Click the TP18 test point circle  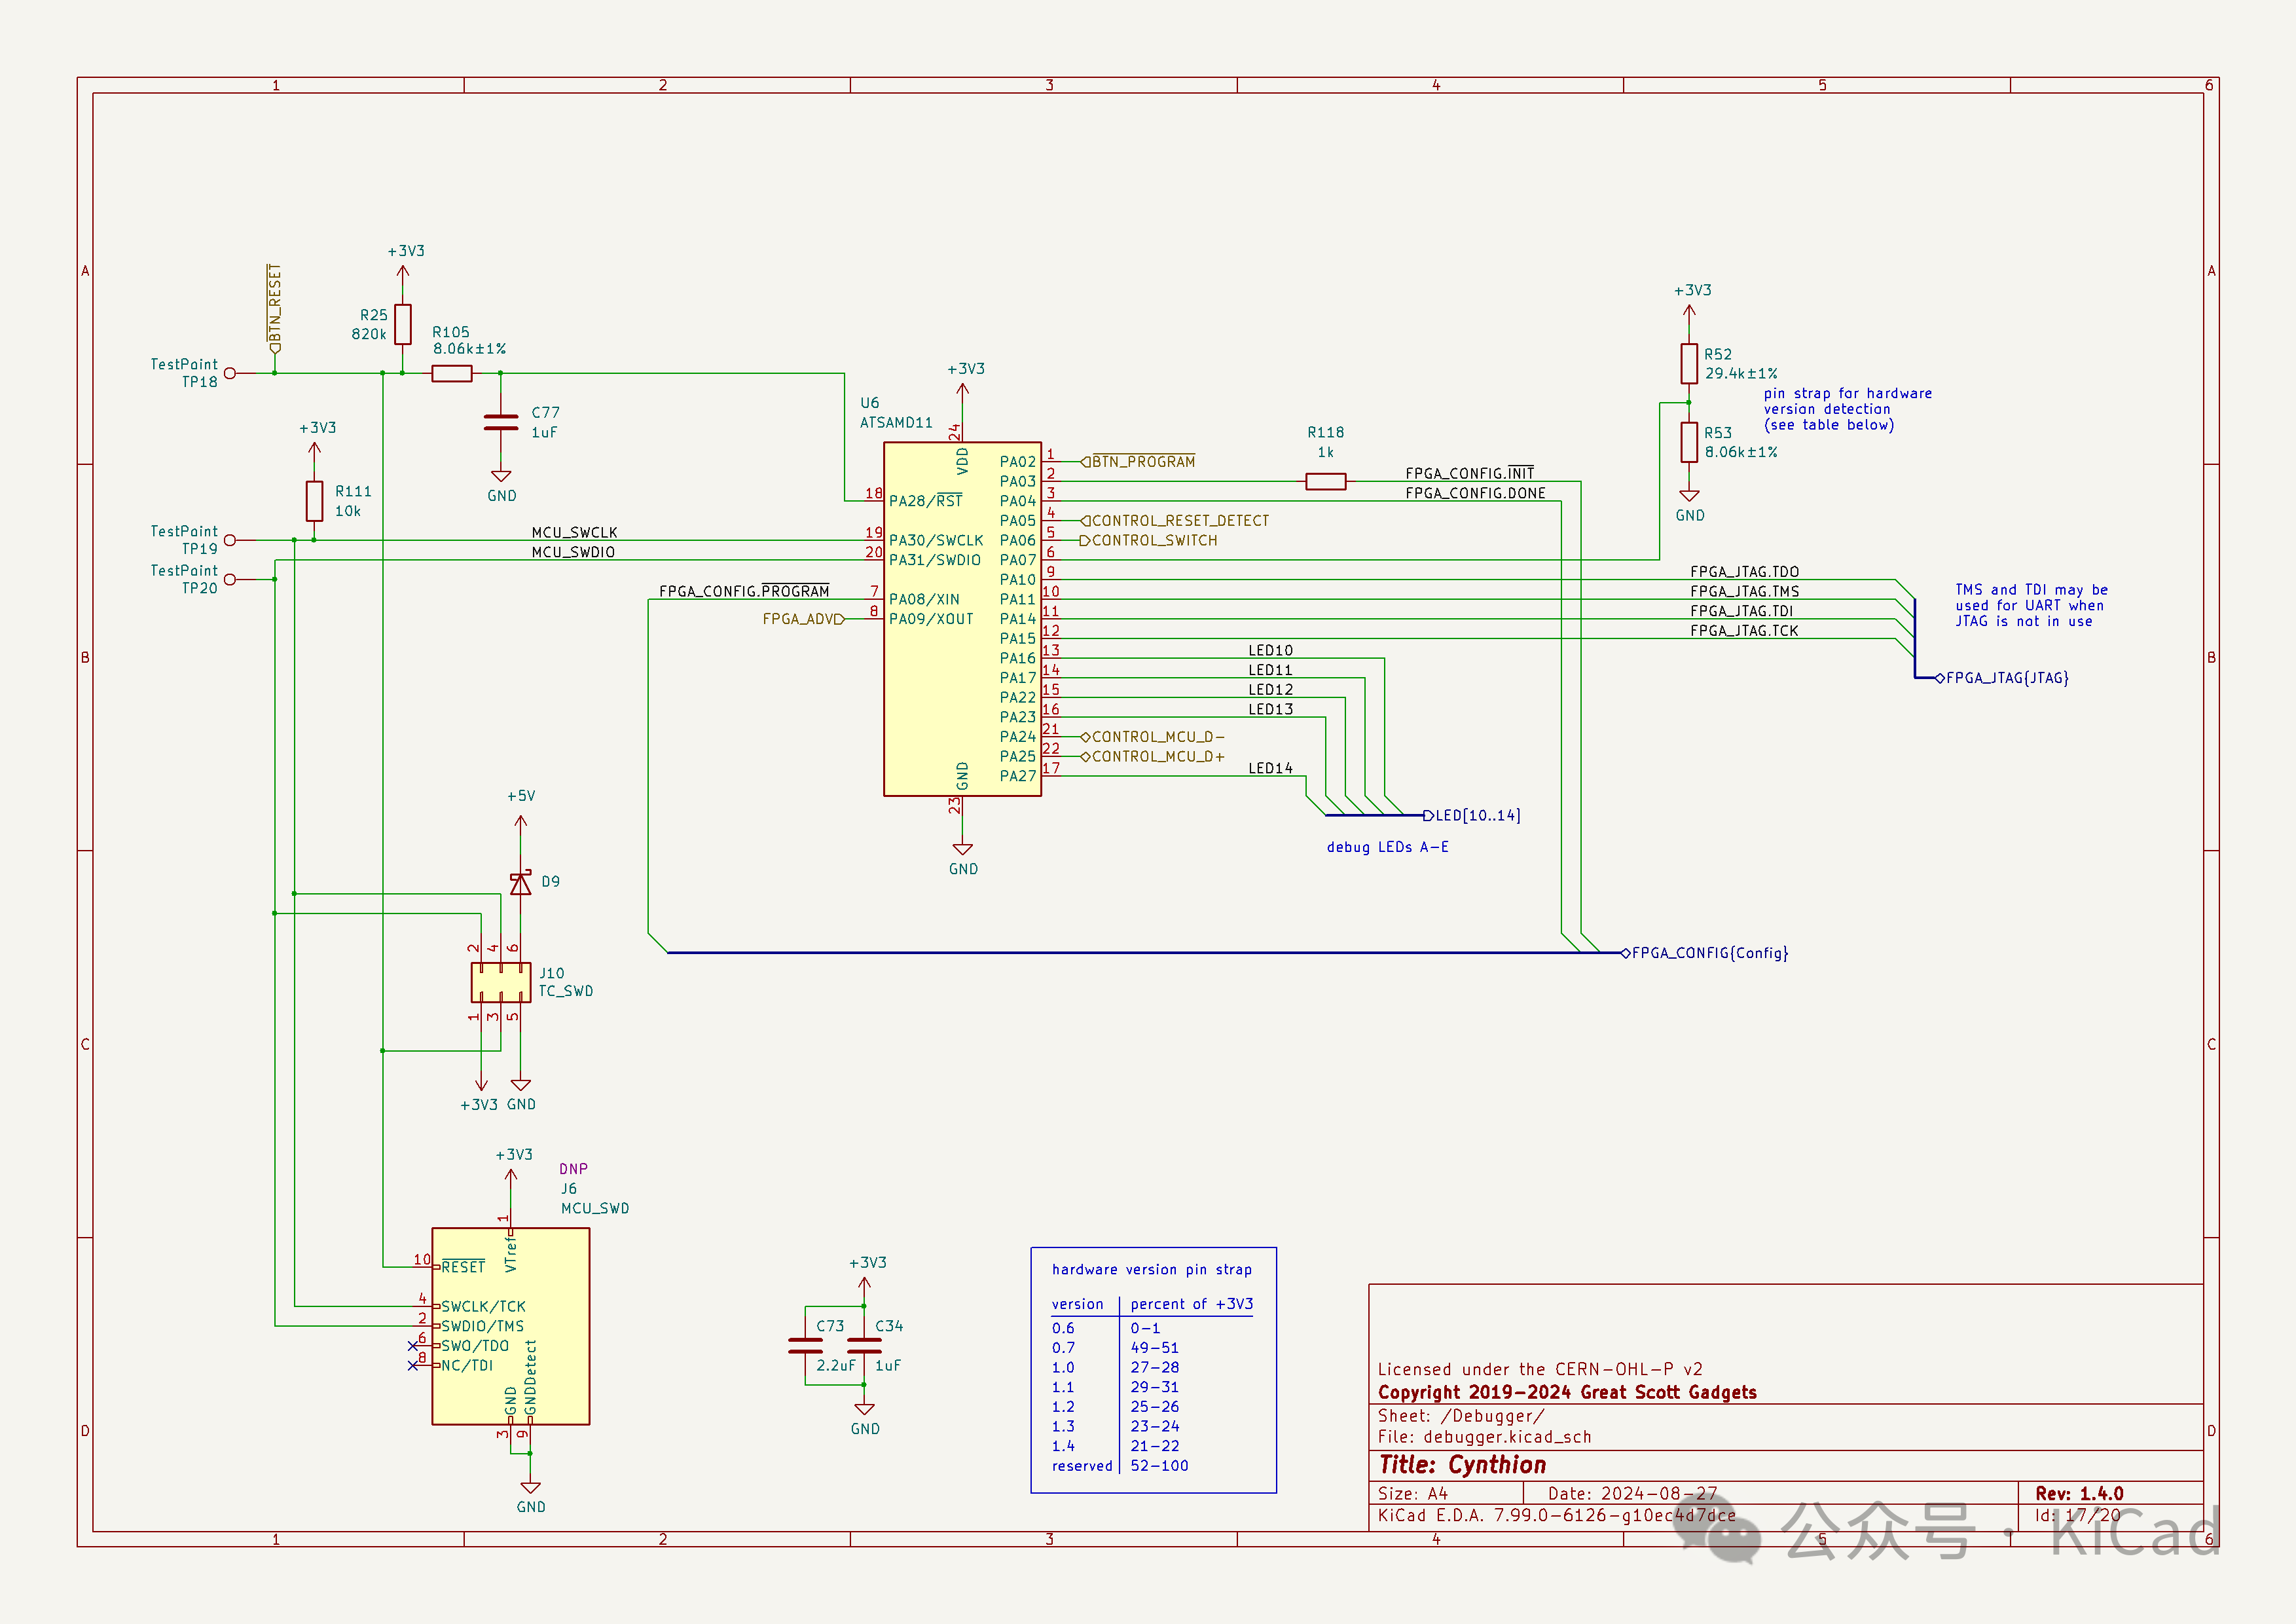pyautogui.click(x=230, y=373)
